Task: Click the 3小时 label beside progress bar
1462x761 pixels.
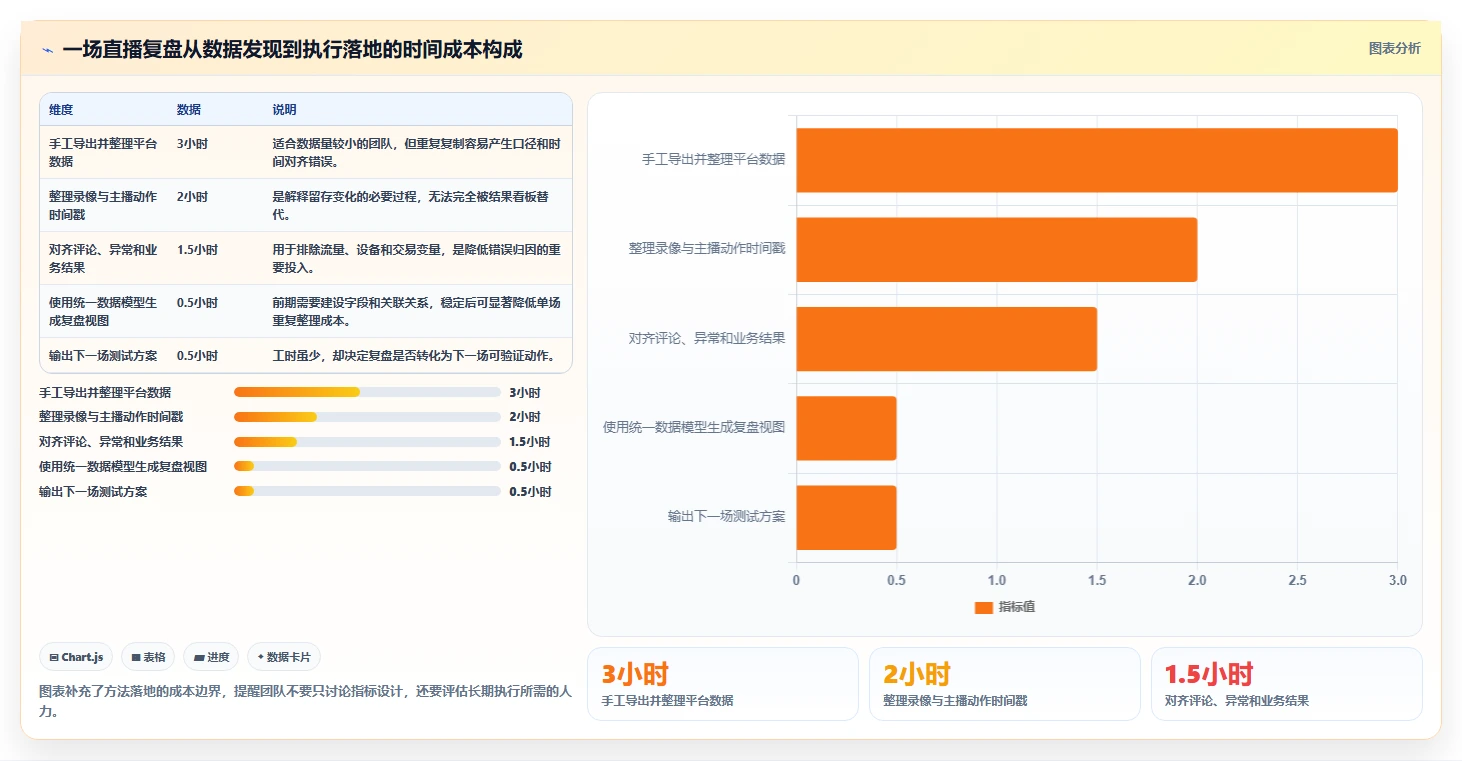Action: [524, 393]
